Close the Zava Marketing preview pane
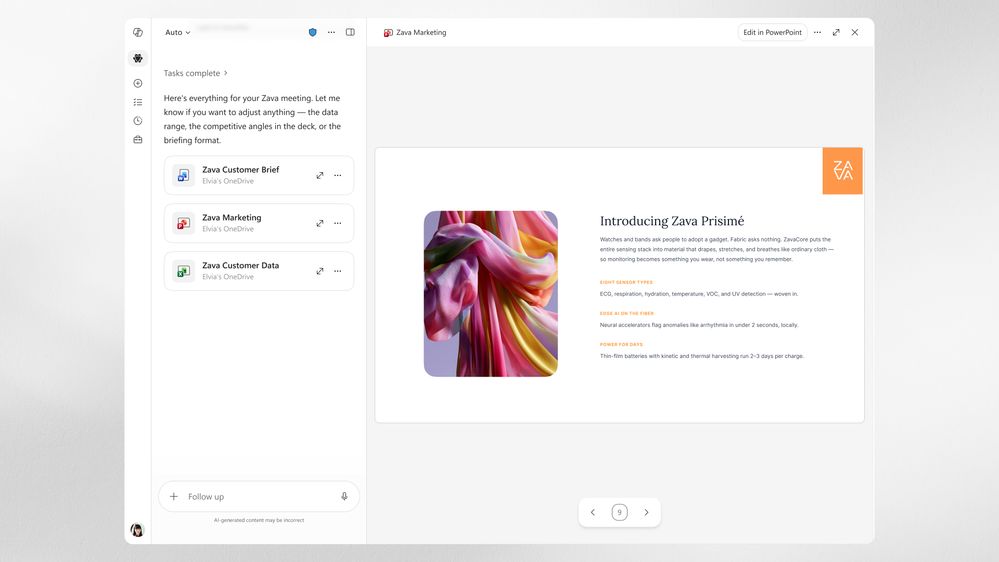The height and width of the screenshot is (562, 999). point(855,32)
